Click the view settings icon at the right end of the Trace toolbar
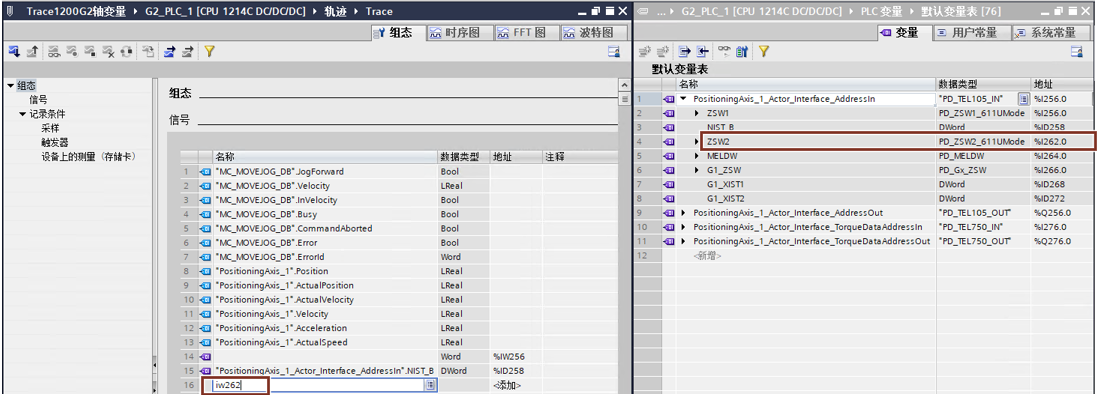This screenshot has height=395, width=1097. point(614,51)
